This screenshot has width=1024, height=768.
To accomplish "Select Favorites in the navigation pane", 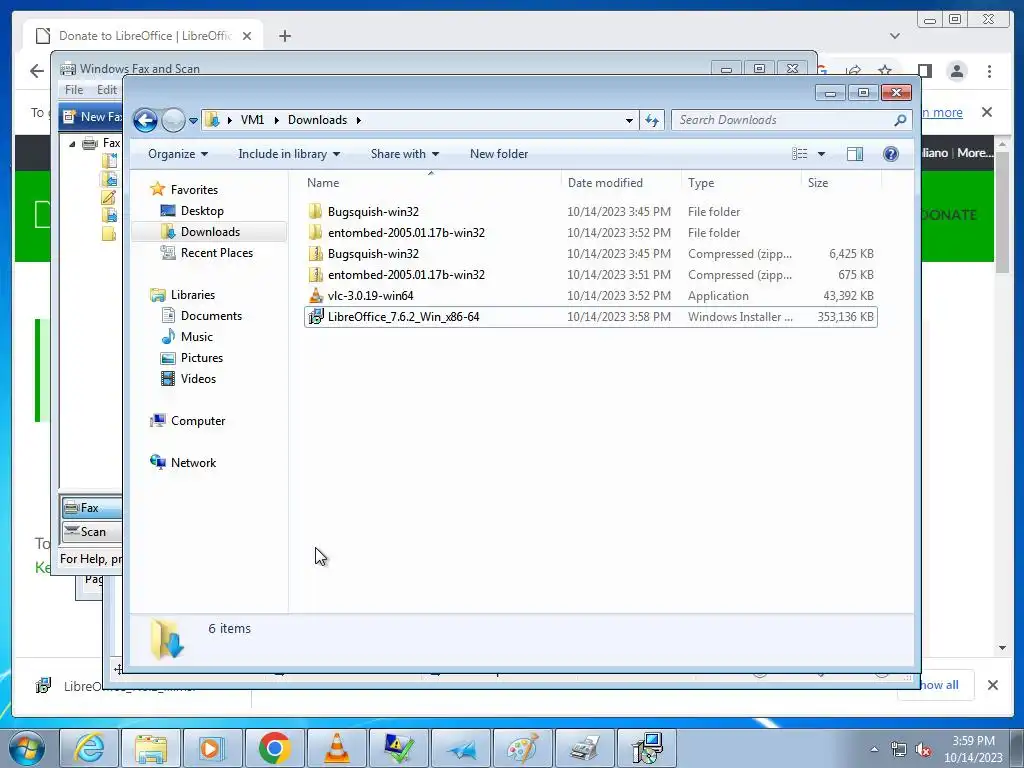I will tap(194, 190).
